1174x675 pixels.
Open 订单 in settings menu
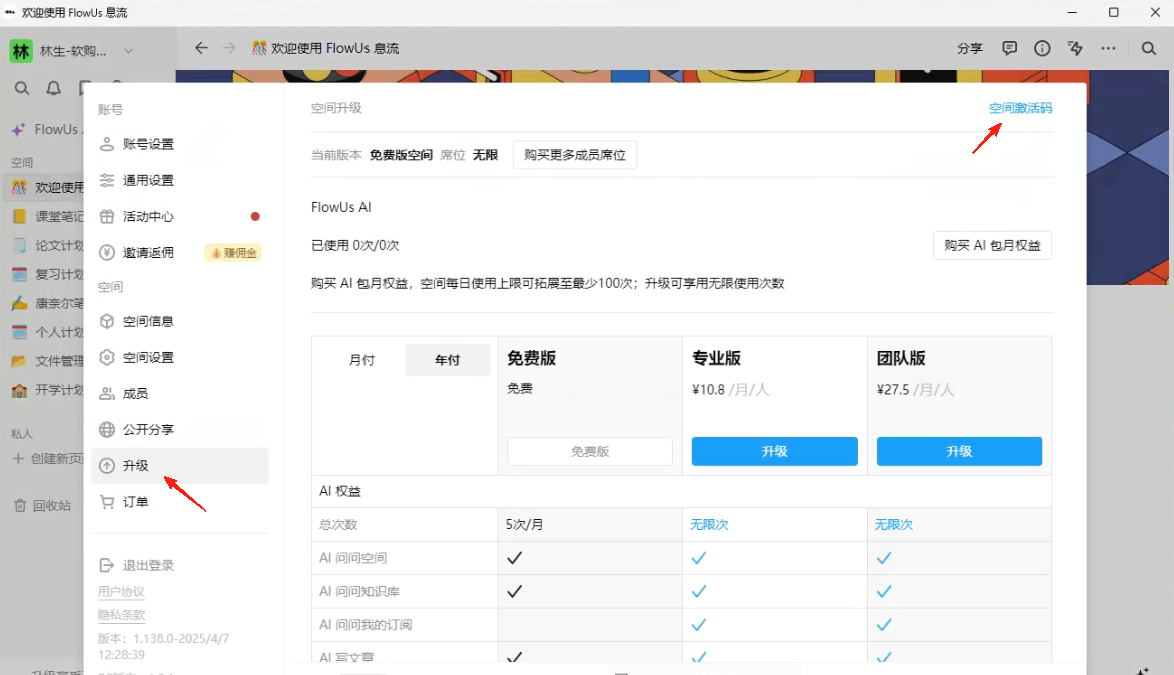pos(180,501)
